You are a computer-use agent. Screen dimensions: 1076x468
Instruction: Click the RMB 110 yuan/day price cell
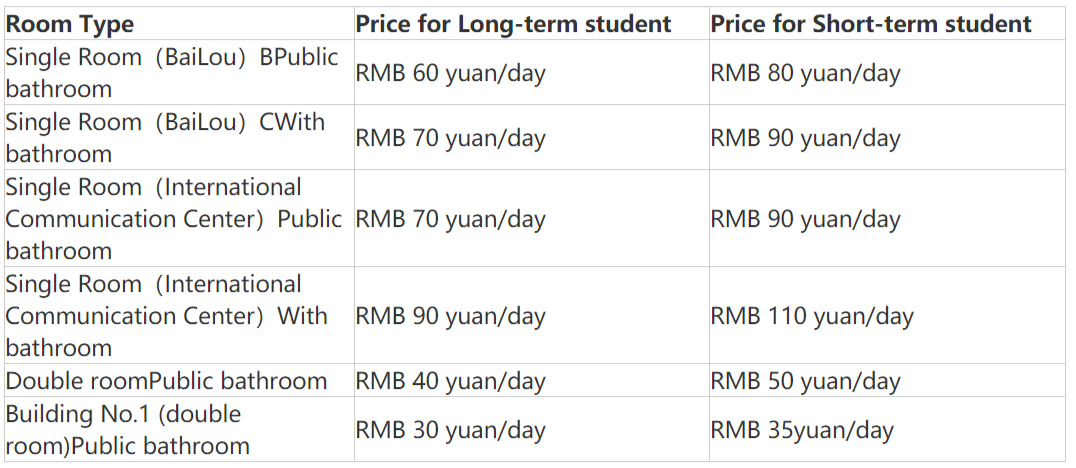[x=812, y=316]
